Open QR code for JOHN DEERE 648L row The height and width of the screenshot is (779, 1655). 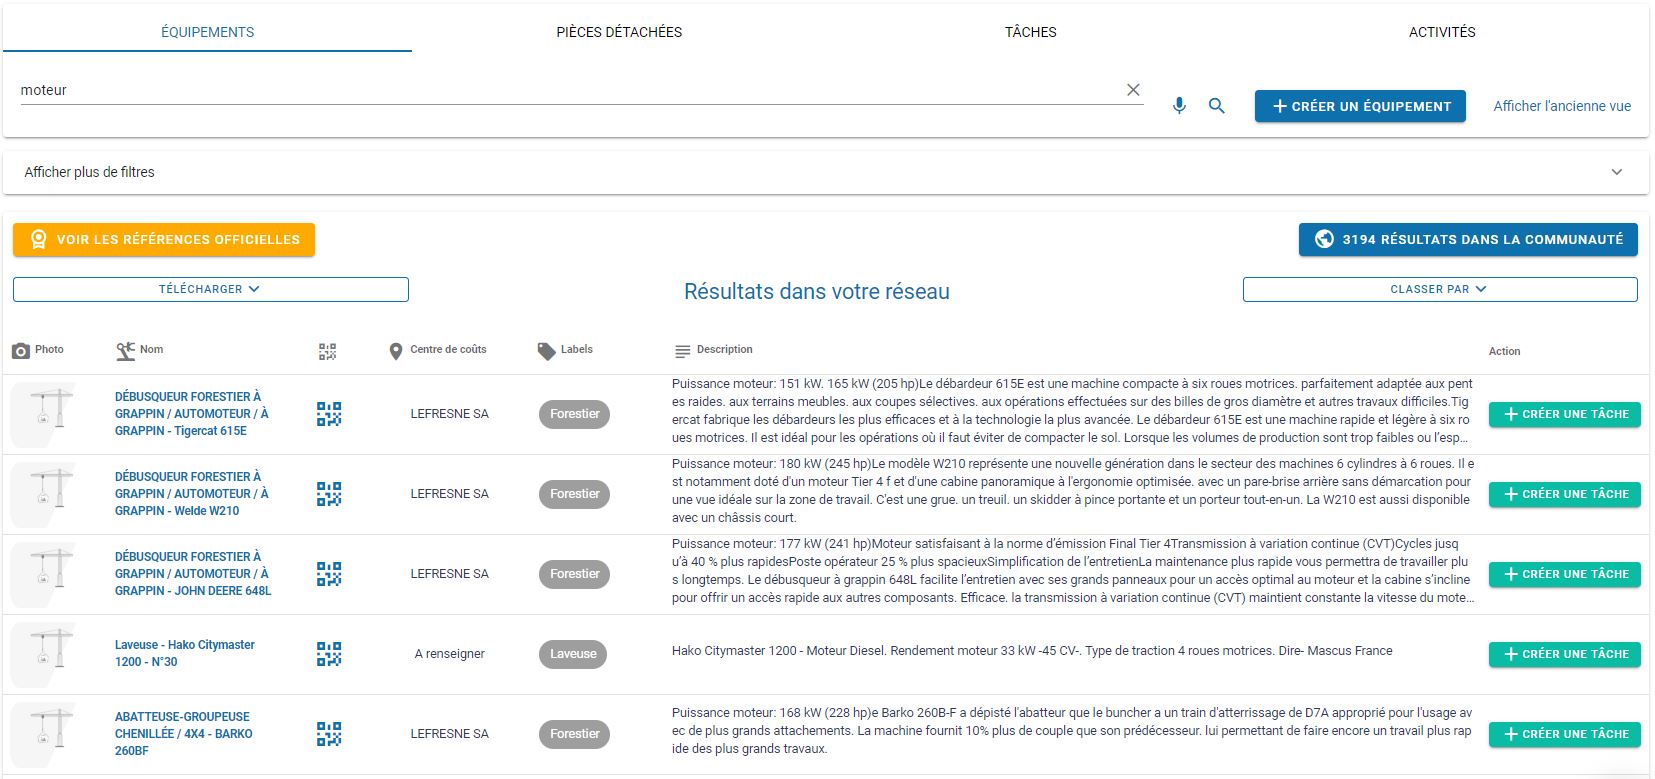point(329,574)
